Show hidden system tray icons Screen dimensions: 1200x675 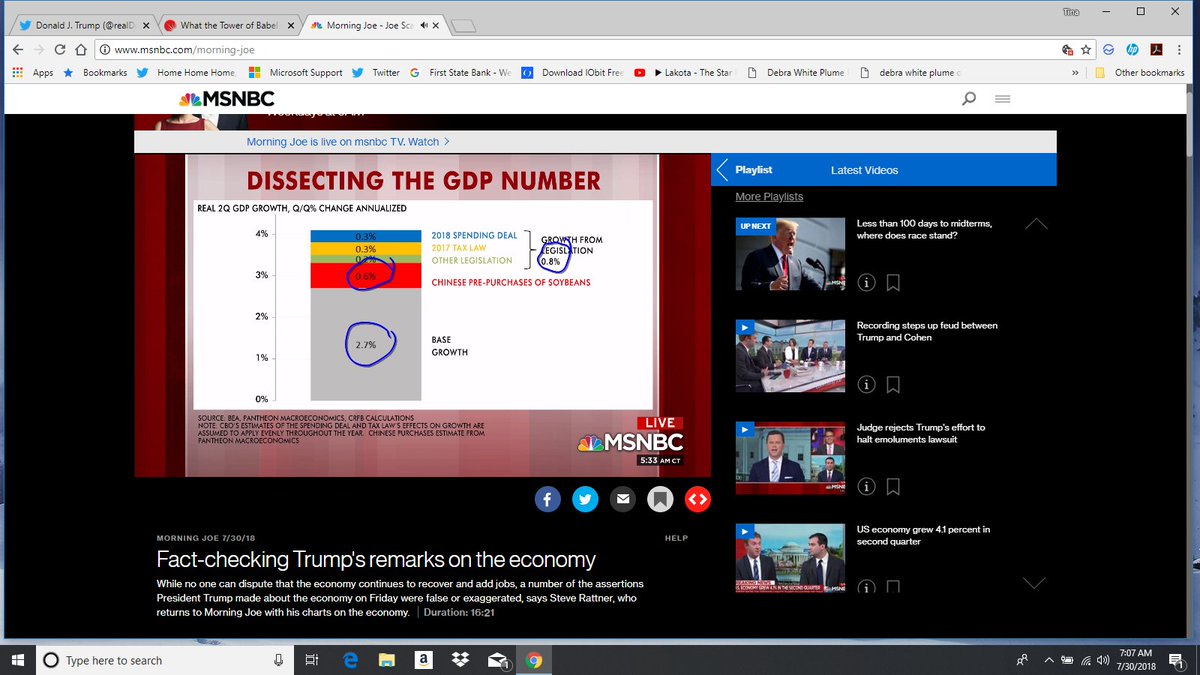[1048, 660]
